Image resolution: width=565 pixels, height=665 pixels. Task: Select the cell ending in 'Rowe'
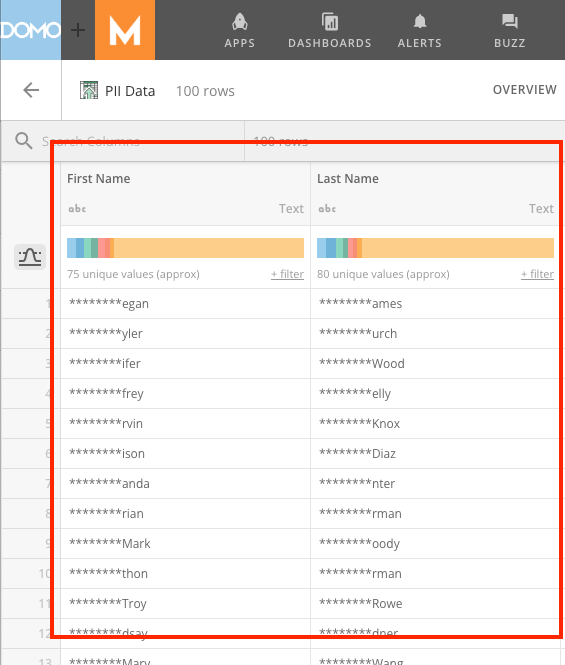[435, 604]
